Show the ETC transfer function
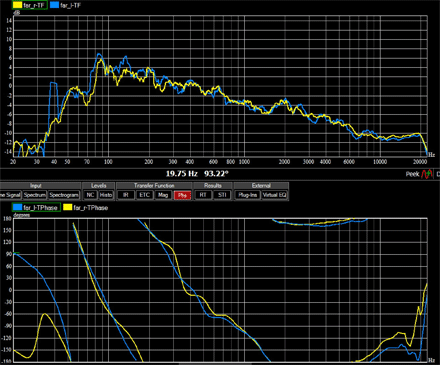 click(144, 195)
